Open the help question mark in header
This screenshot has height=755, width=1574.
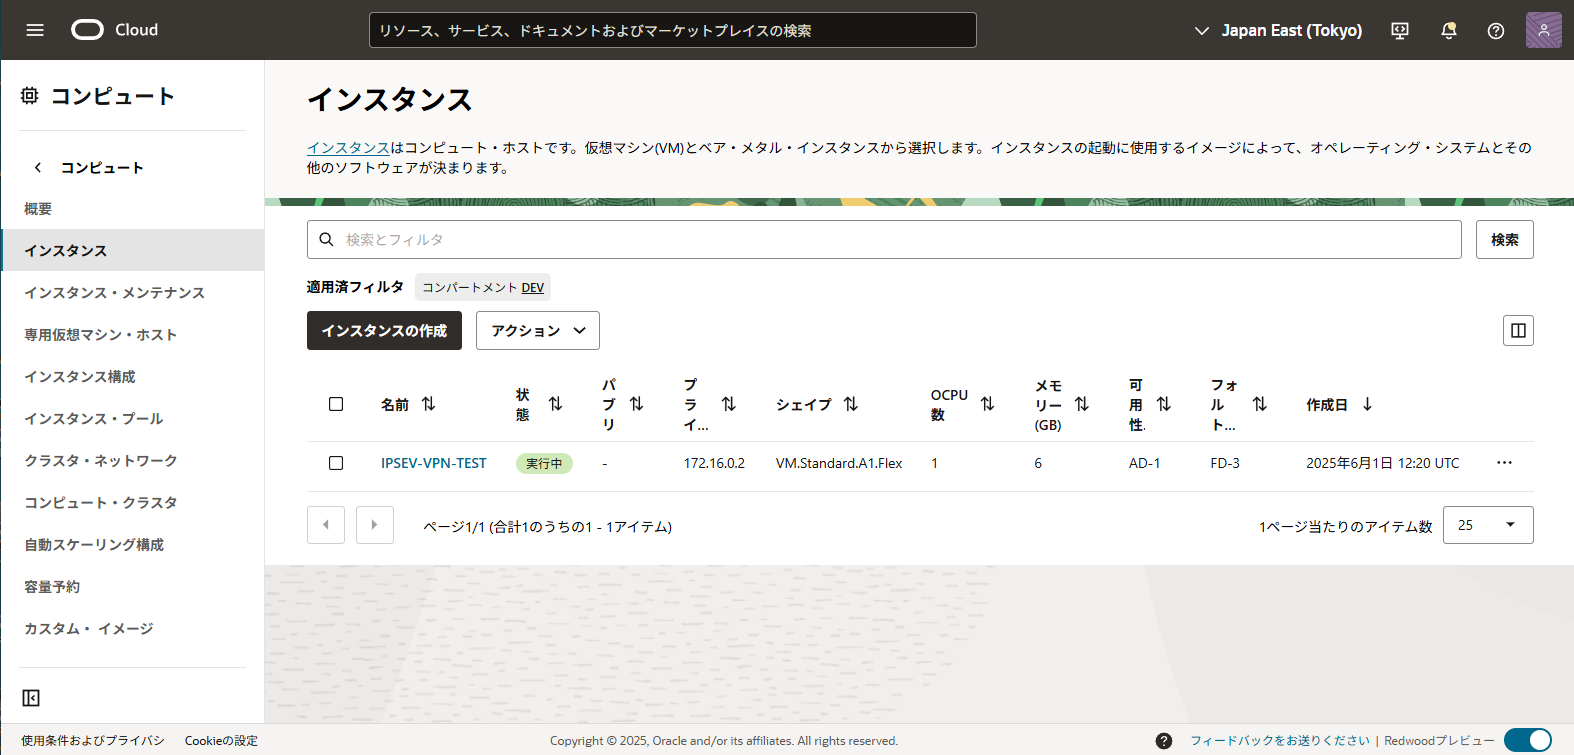pos(1496,31)
